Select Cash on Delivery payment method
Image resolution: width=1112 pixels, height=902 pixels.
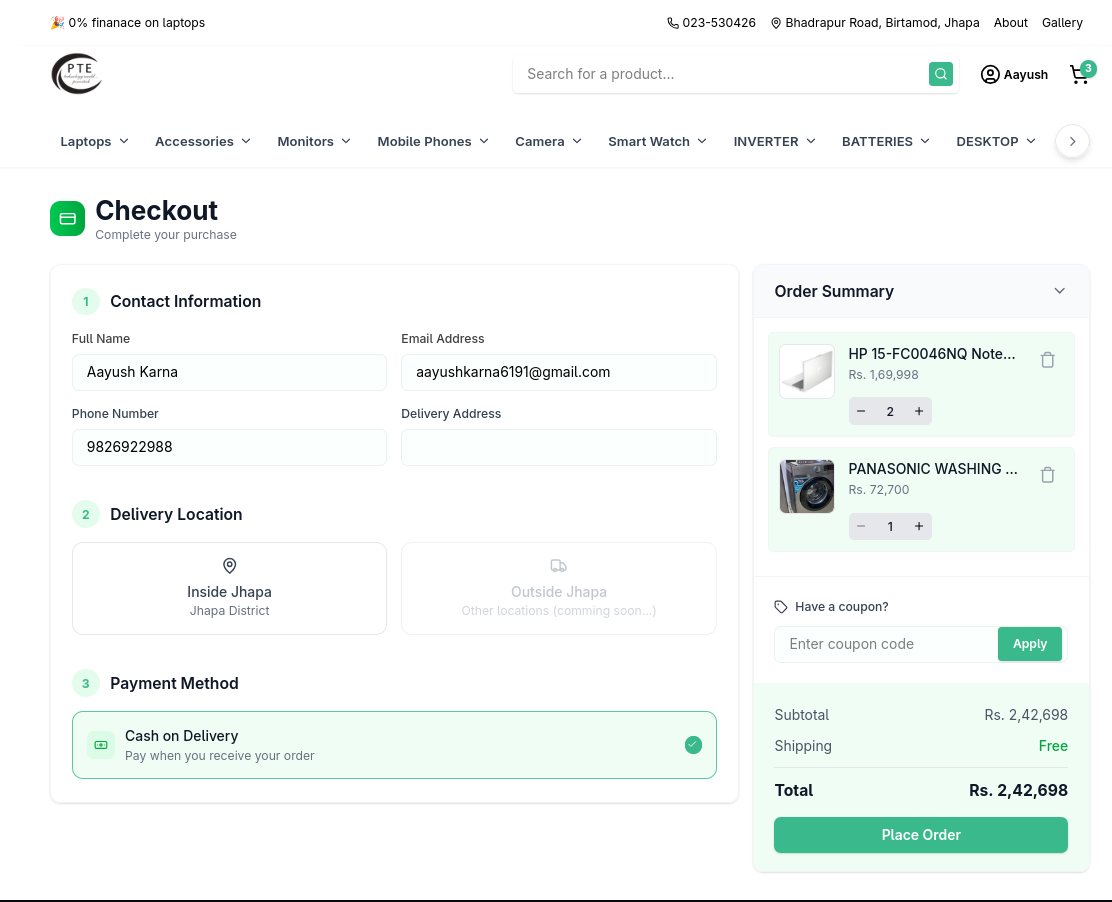tap(394, 745)
